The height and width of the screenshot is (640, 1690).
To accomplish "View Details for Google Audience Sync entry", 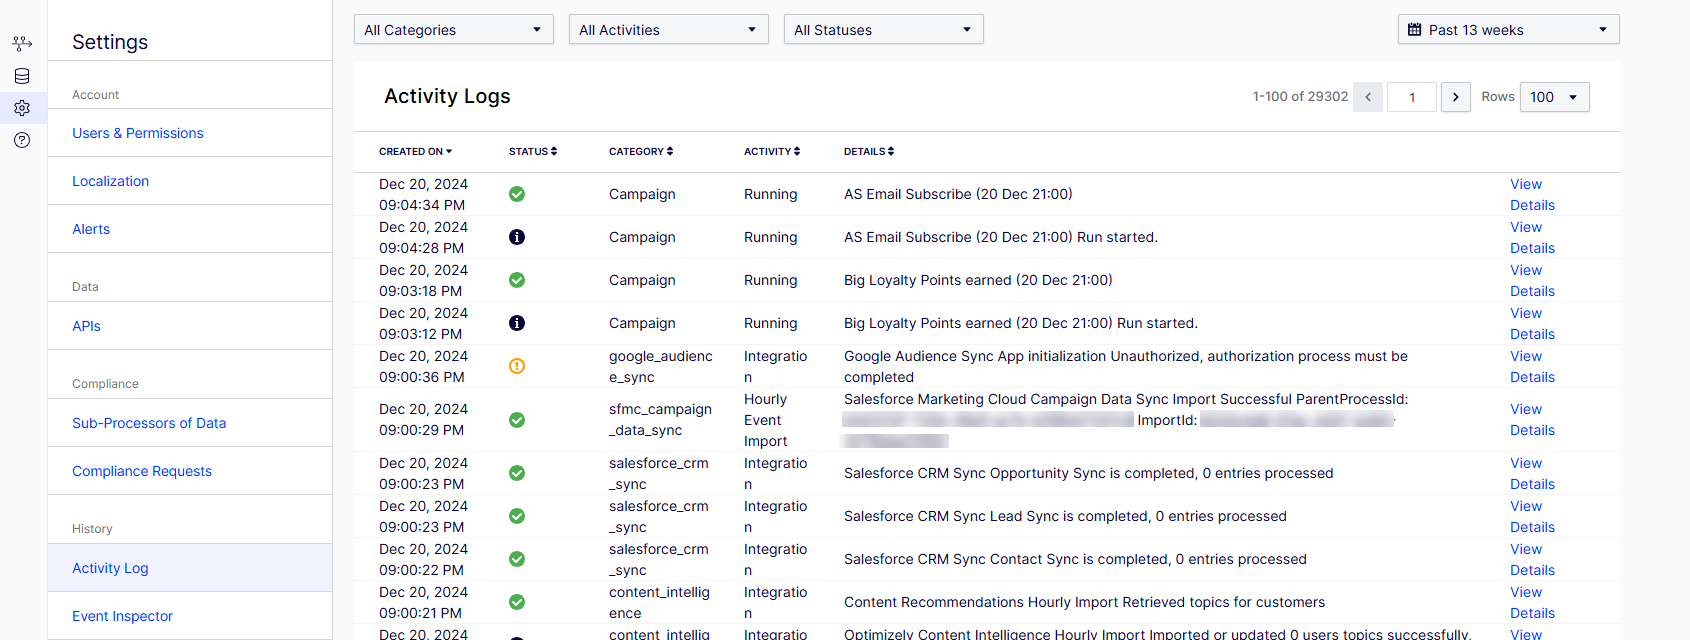I will tap(1532, 367).
